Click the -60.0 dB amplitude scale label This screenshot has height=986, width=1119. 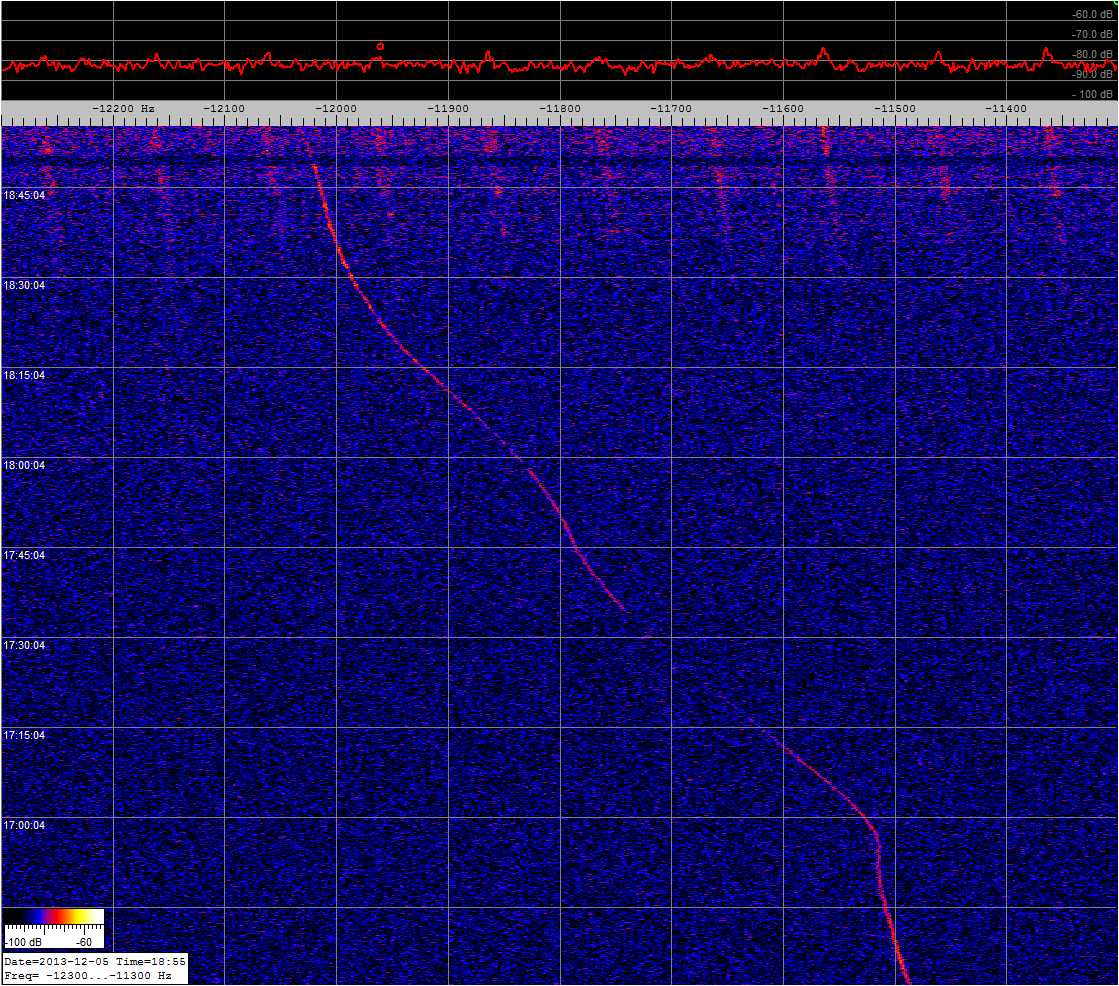click(1084, 15)
